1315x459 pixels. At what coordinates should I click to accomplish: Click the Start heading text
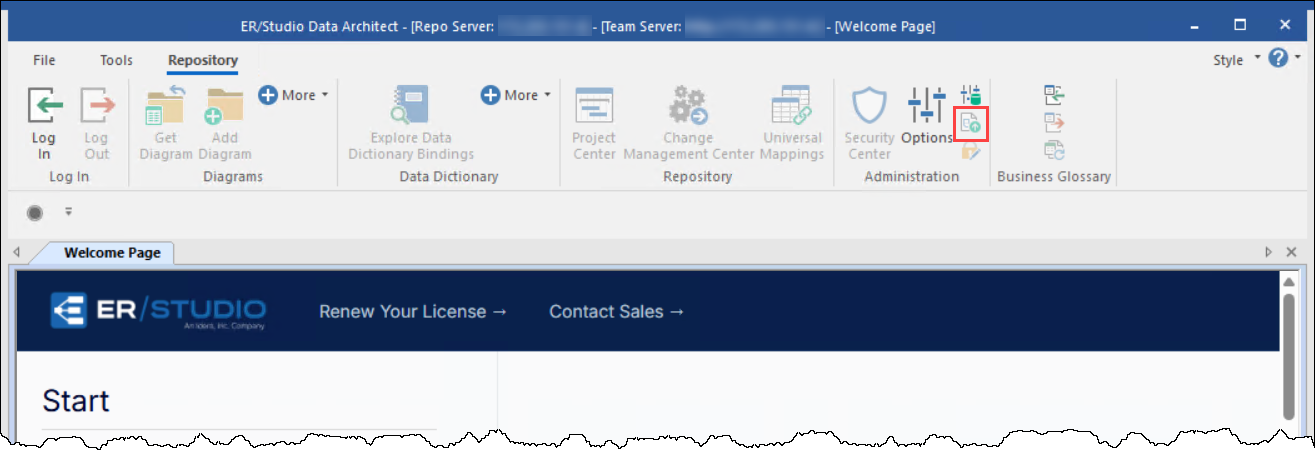click(76, 402)
